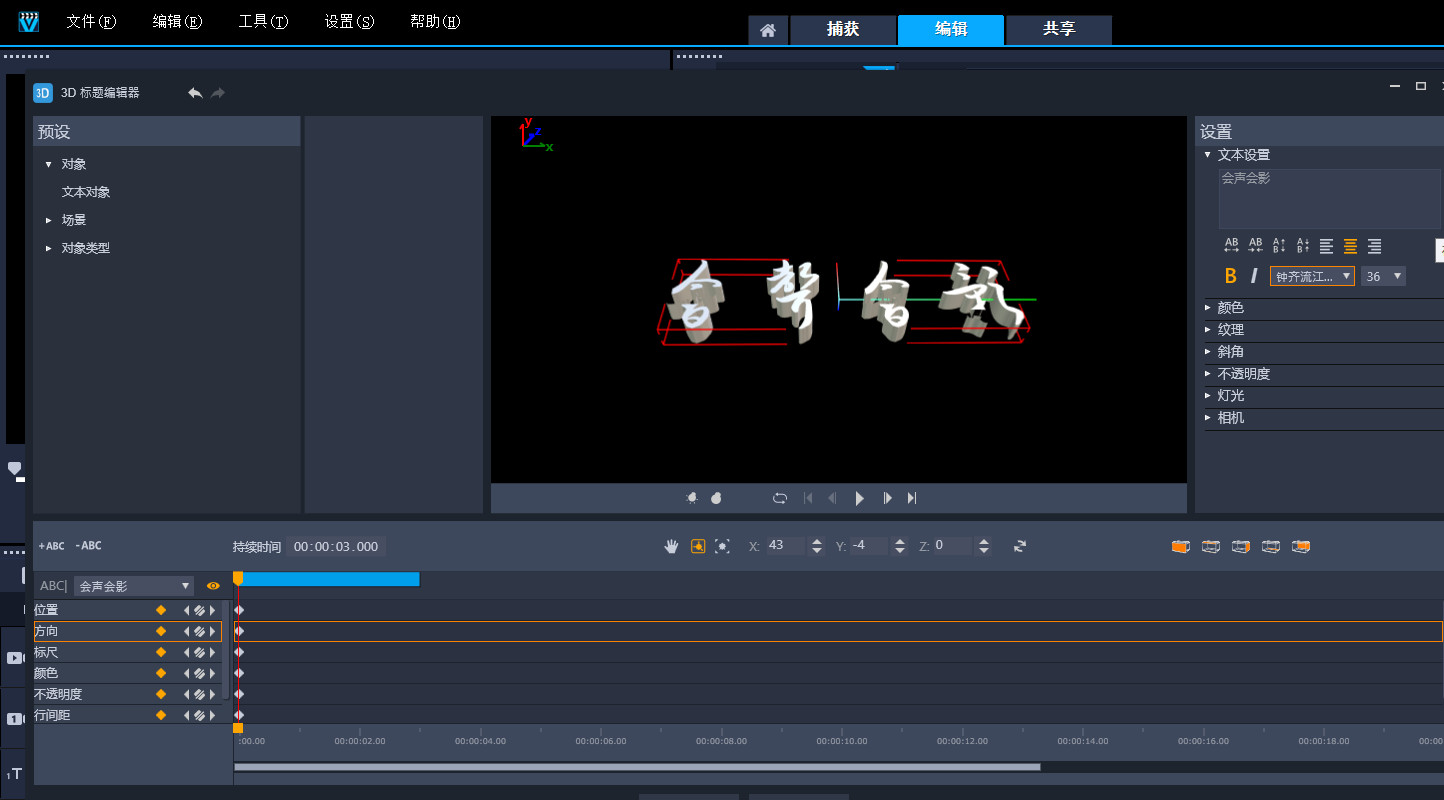Toggle Bold text style

(1231, 276)
